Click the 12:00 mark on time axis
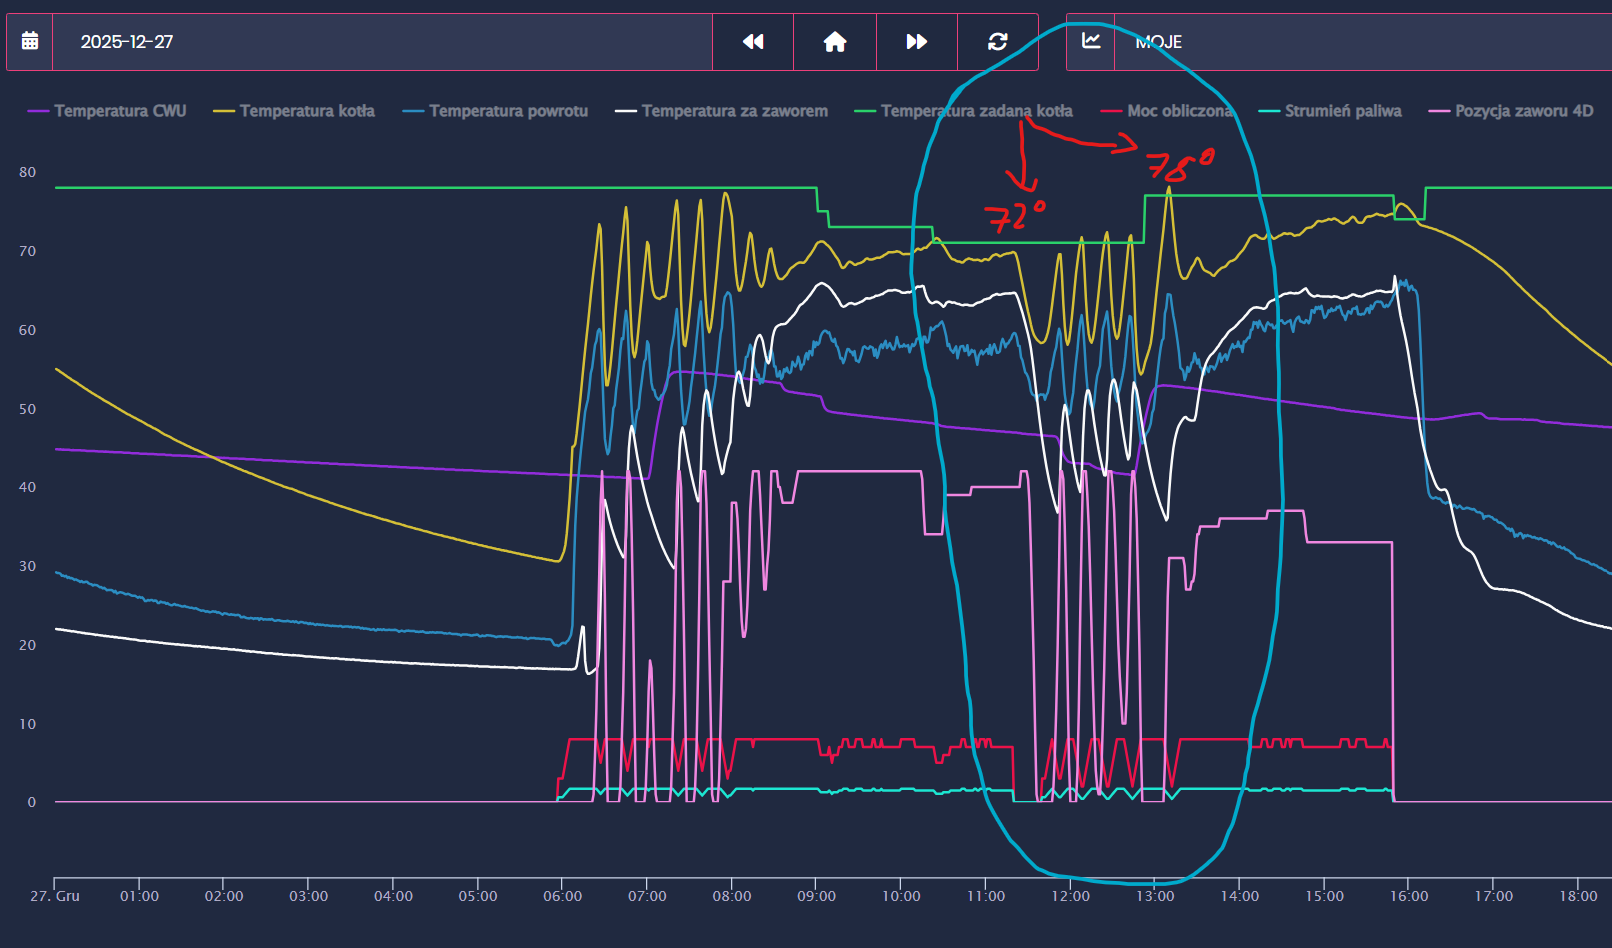 point(1070,896)
